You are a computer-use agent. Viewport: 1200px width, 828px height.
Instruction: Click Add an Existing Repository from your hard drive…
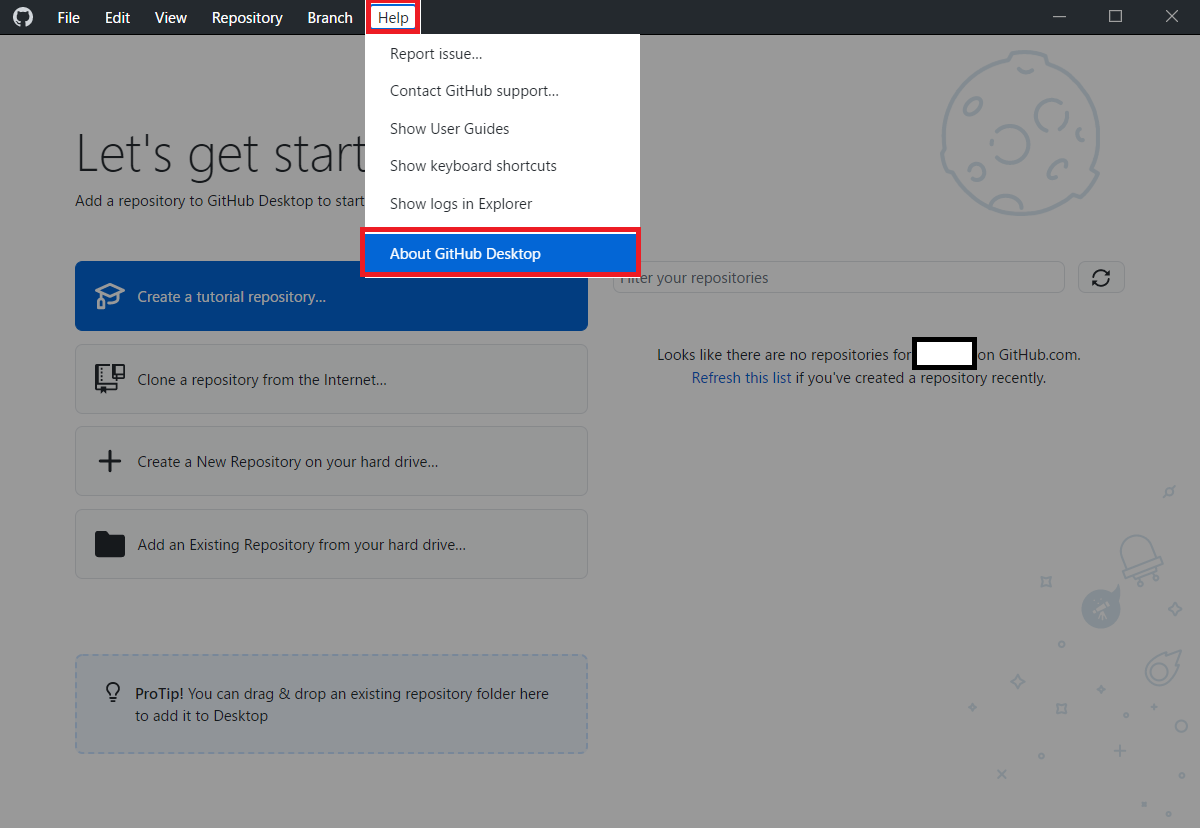(331, 544)
